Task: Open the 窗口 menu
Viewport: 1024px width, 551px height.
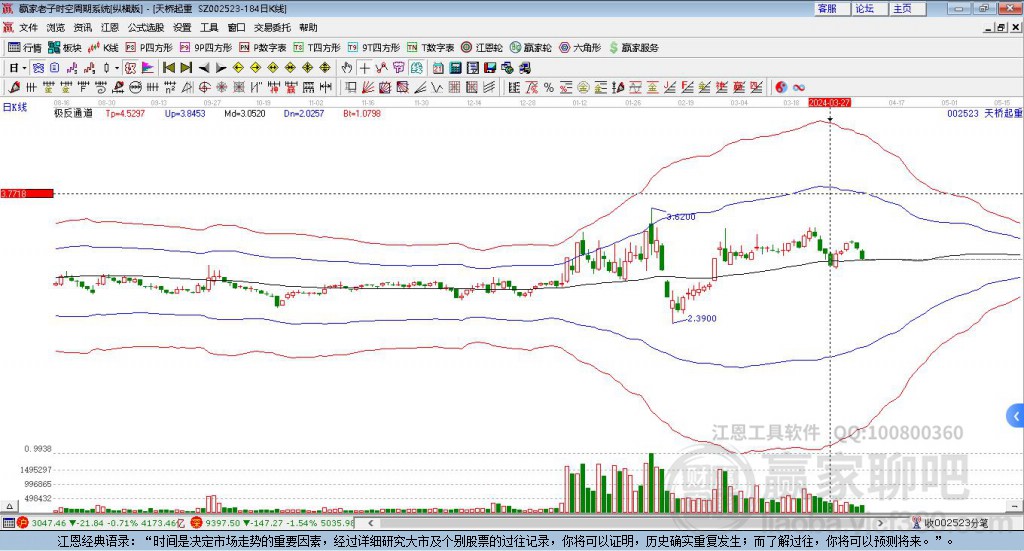Action: click(236, 27)
